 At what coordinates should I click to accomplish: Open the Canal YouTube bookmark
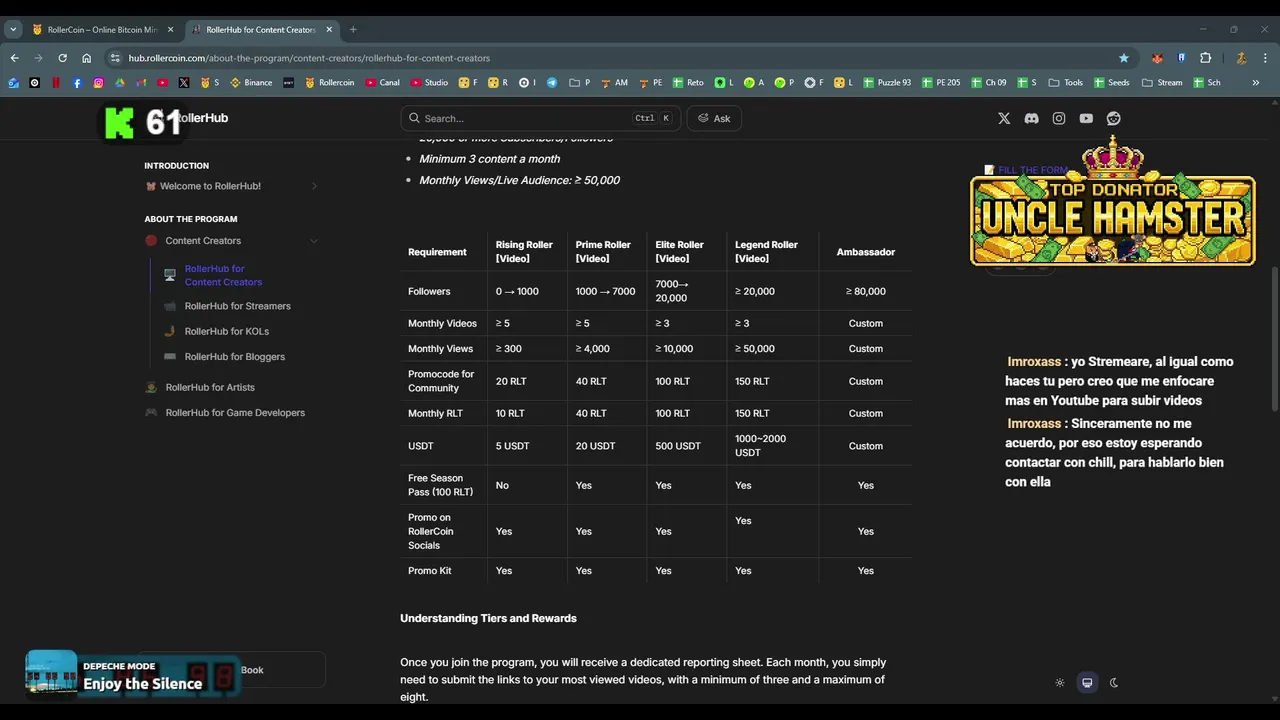(x=382, y=83)
